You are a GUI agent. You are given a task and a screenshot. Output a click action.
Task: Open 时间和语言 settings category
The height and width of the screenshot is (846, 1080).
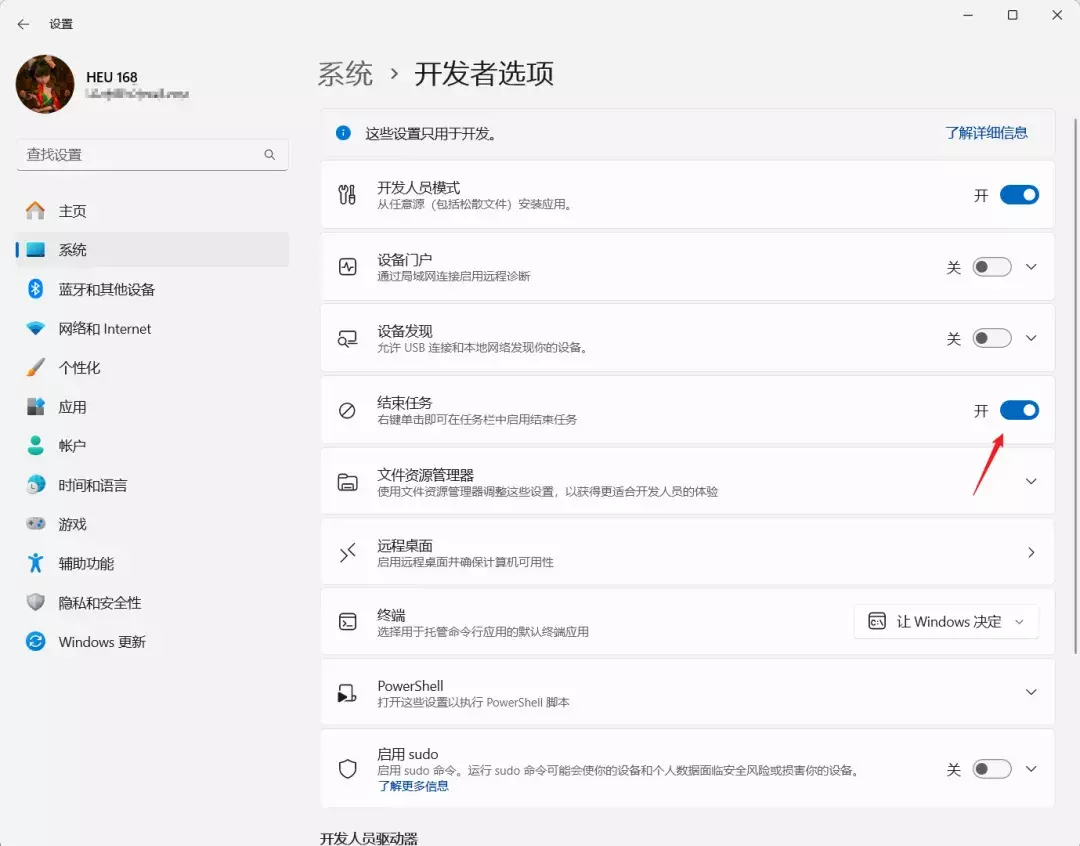93,485
